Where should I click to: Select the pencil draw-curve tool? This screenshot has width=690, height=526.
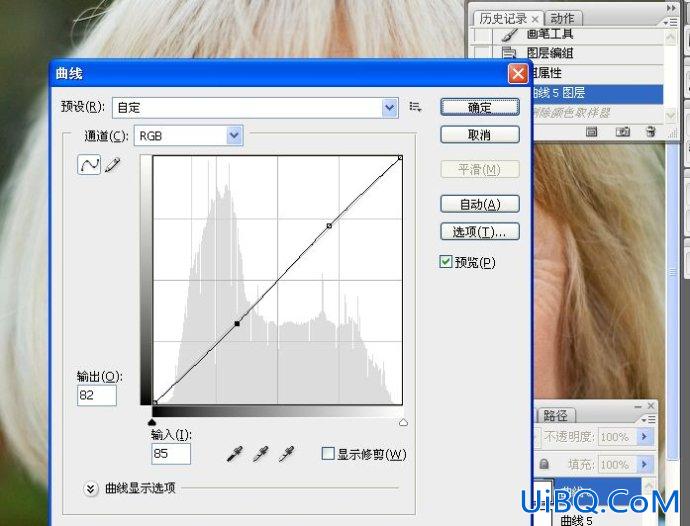pyautogui.click(x=113, y=165)
